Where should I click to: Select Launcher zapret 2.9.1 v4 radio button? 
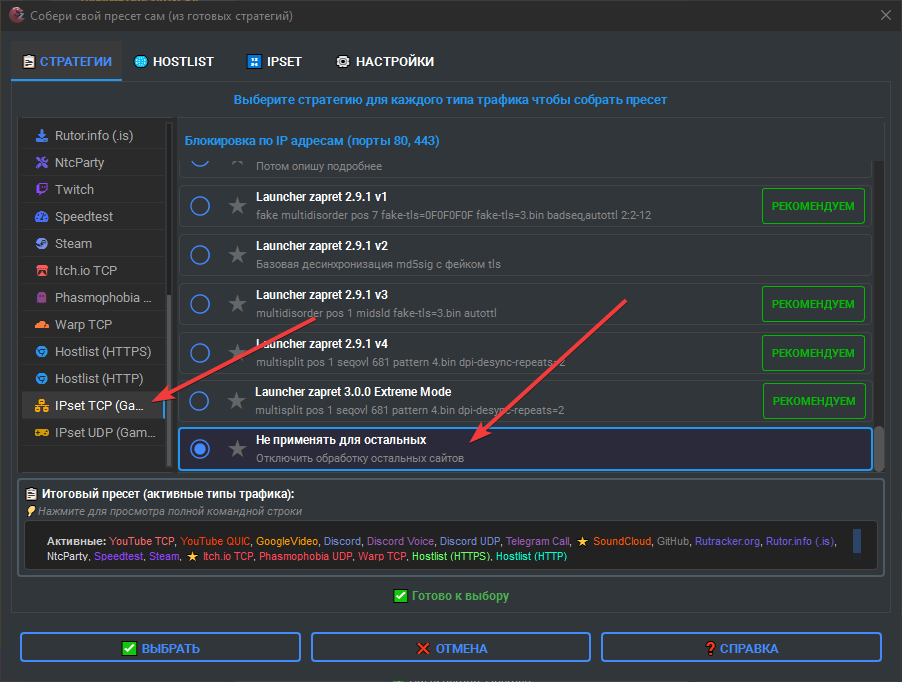pos(200,353)
